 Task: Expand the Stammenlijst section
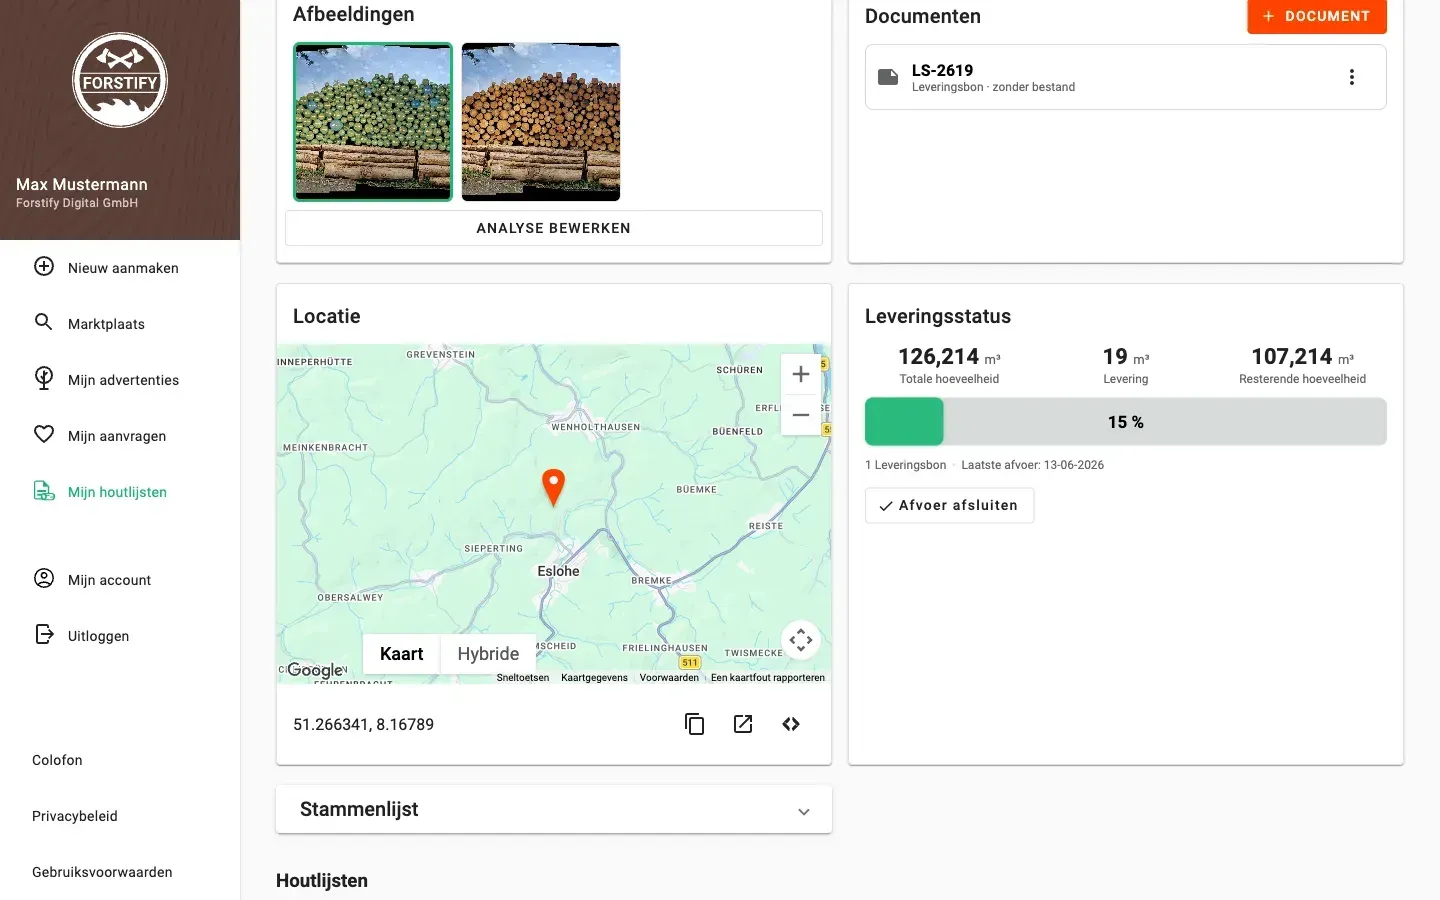554,809
